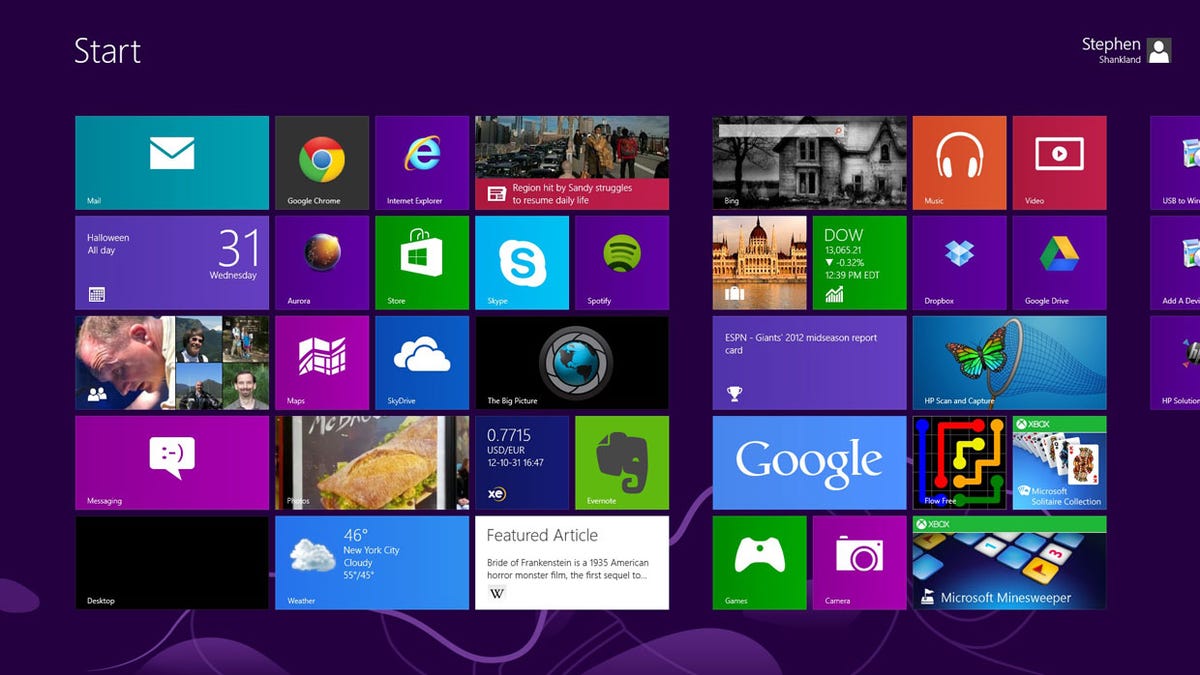Open the Maps app

click(321, 362)
